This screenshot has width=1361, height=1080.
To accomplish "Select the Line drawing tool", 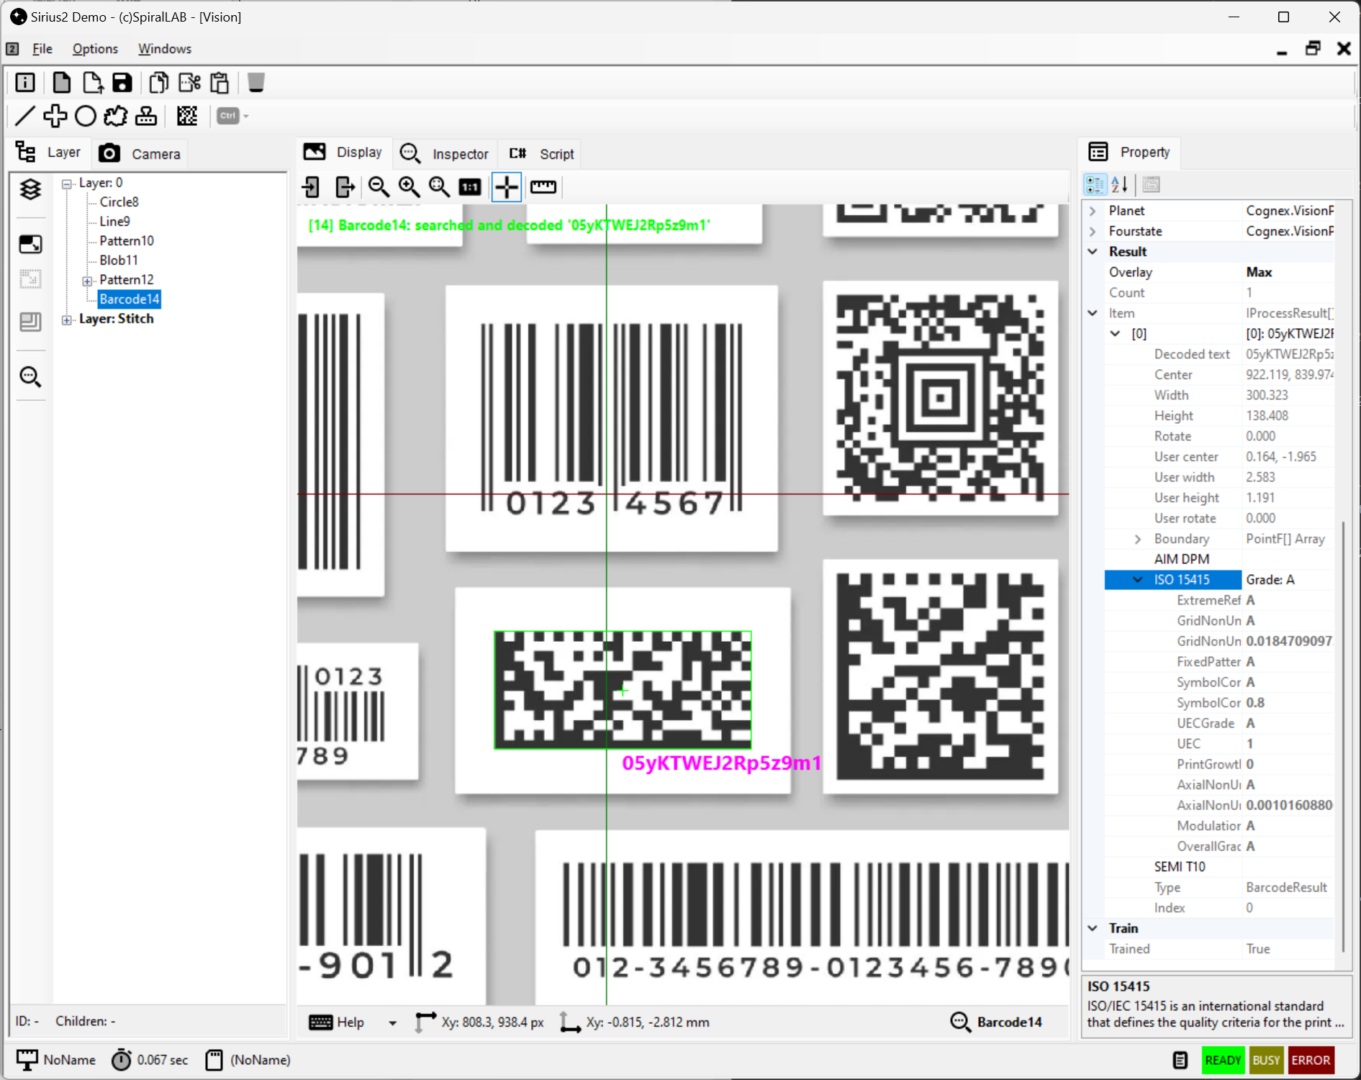I will click(x=25, y=116).
